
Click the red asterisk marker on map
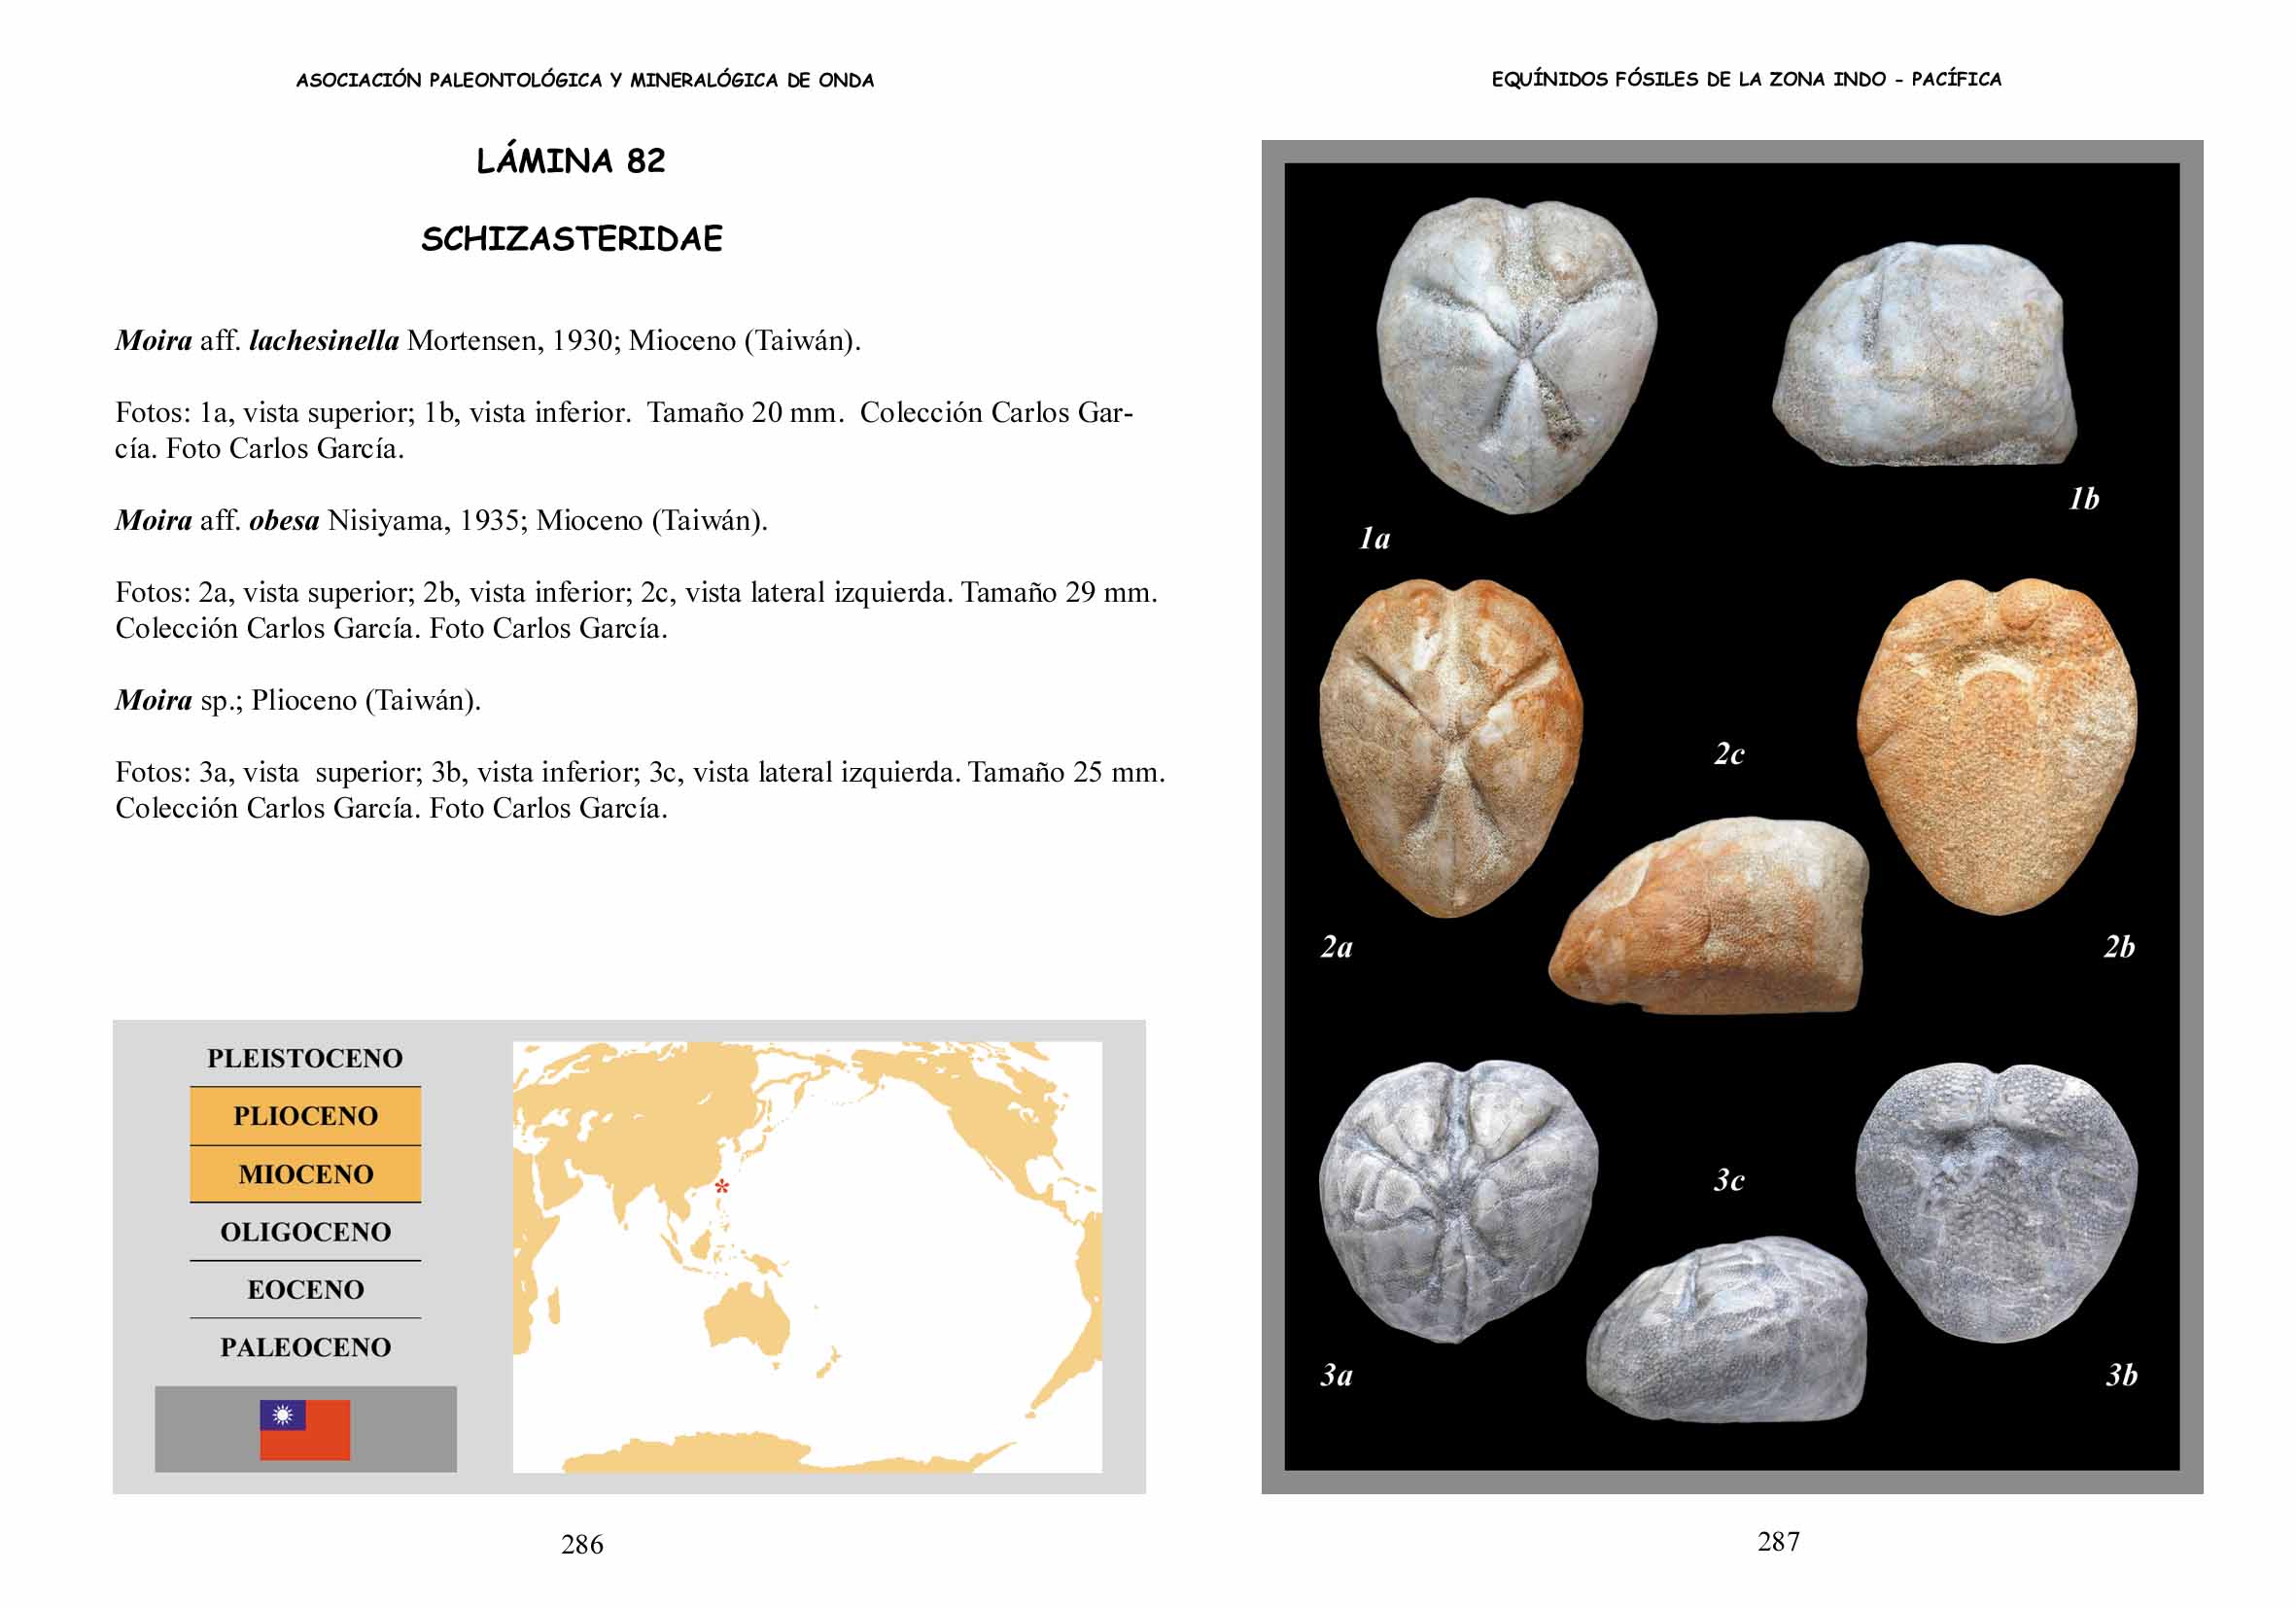tap(722, 1187)
